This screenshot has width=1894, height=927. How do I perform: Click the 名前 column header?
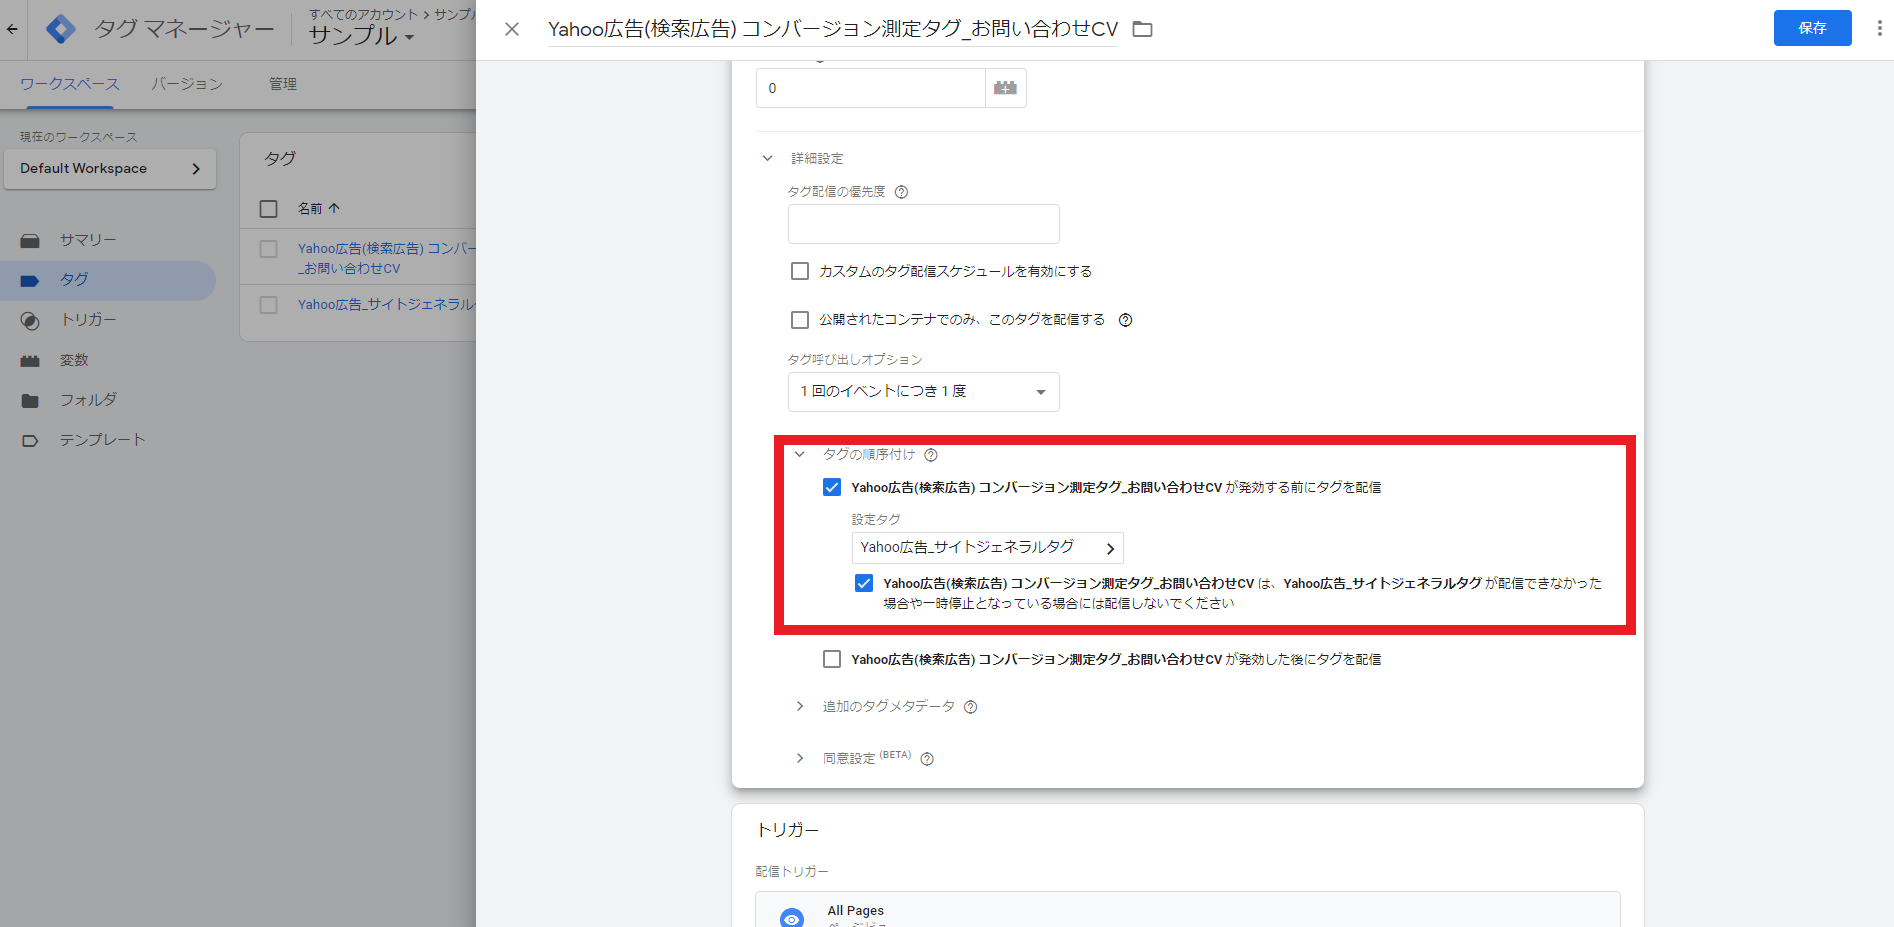310,208
